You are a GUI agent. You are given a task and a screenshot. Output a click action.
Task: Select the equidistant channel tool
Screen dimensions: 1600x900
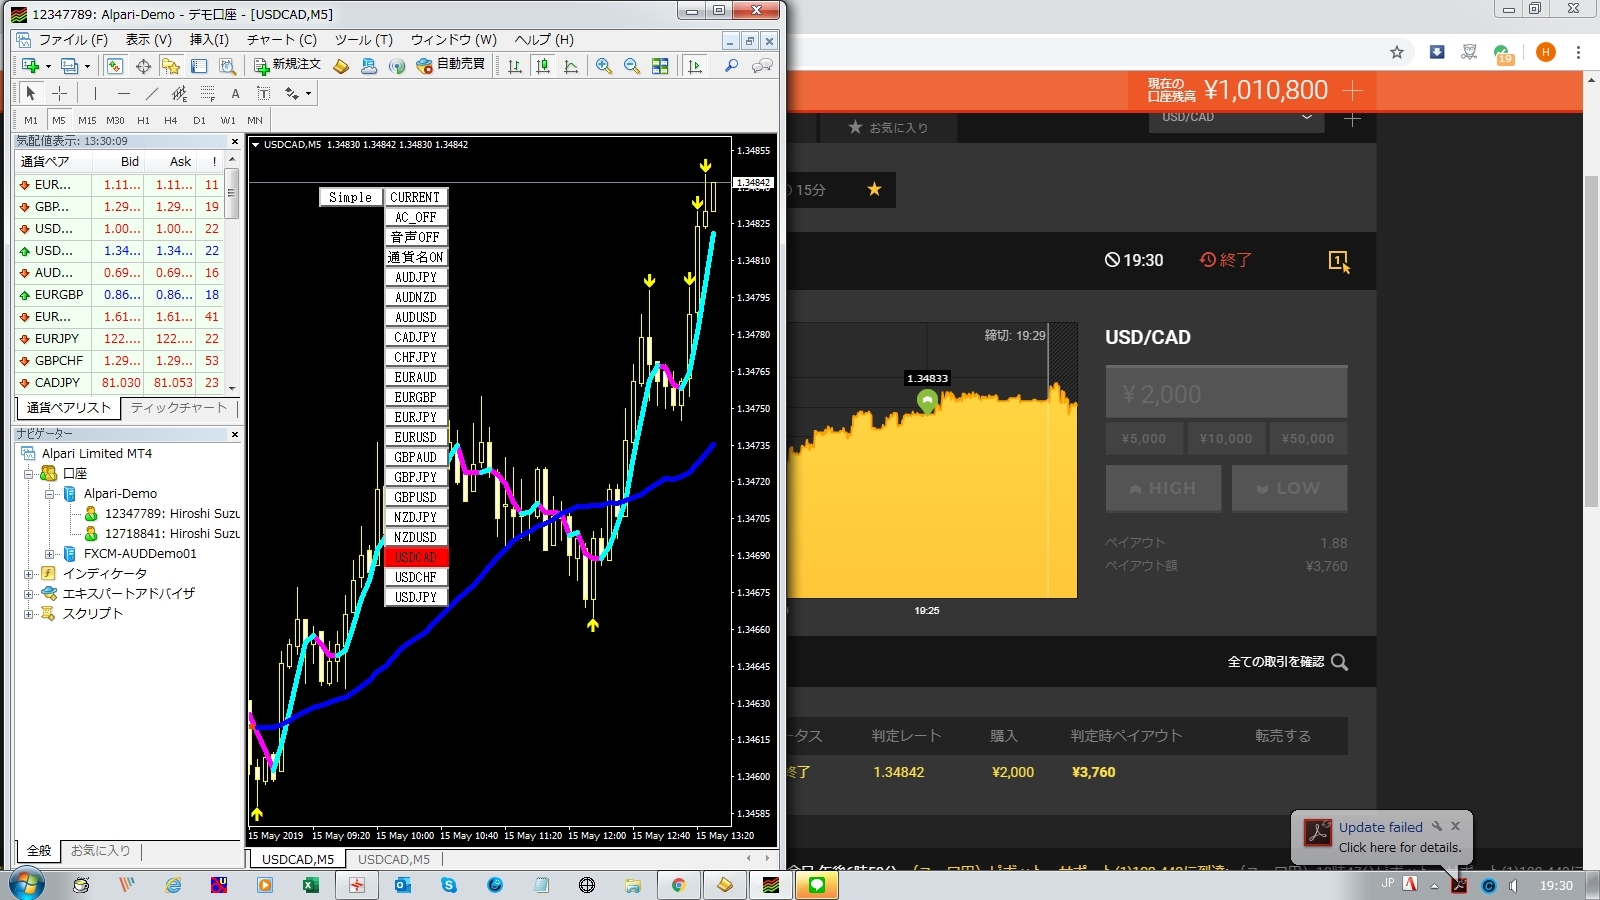pyautogui.click(x=180, y=93)
